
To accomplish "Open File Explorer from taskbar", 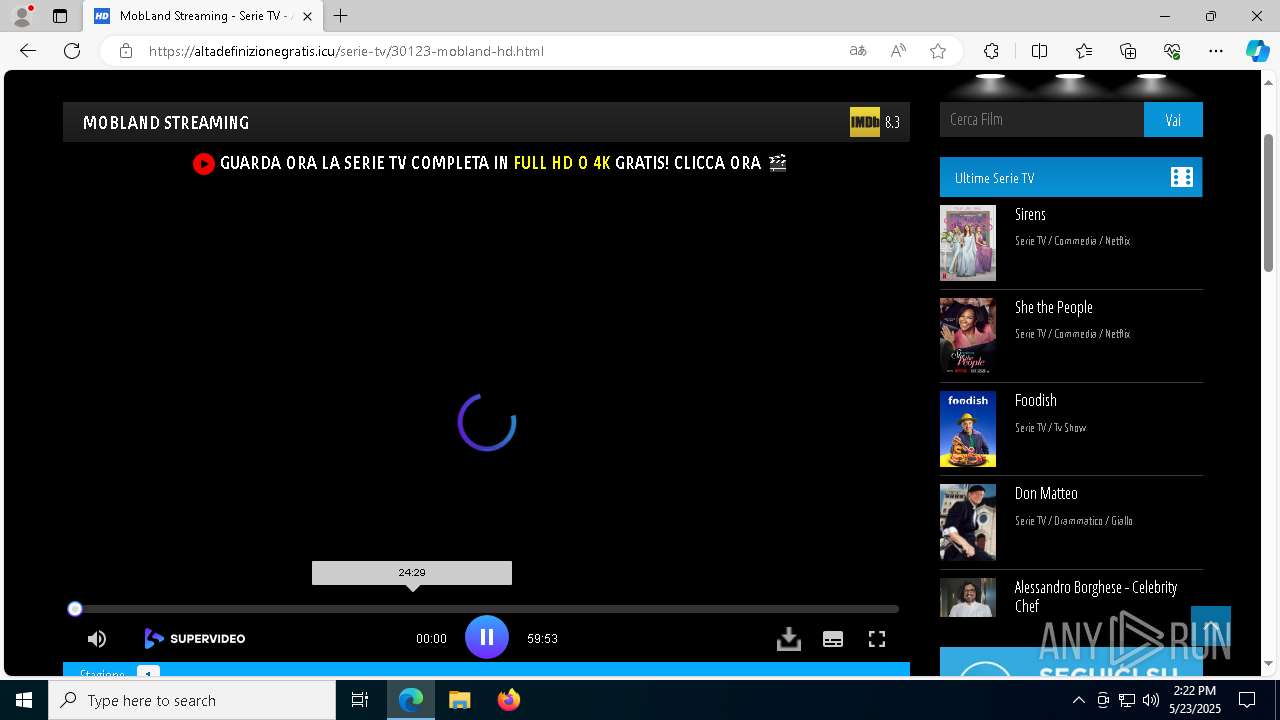I will click(x=459, y=700).
